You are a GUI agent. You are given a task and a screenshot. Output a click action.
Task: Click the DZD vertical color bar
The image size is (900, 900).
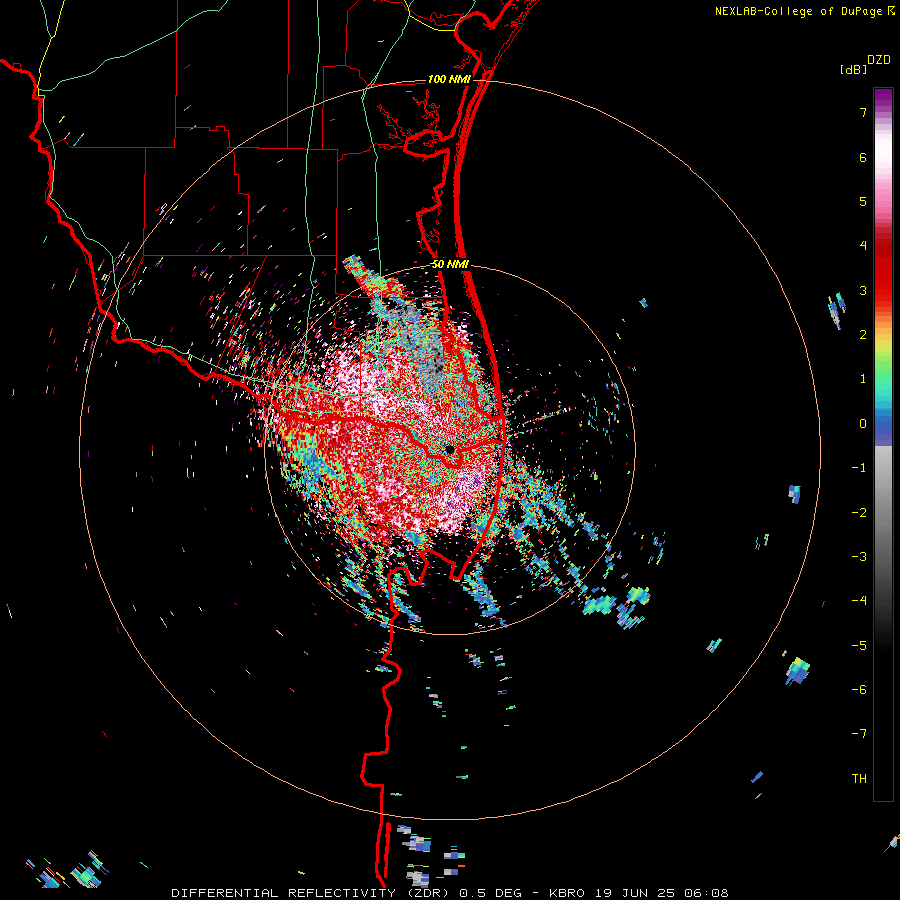tap(883, 444)
